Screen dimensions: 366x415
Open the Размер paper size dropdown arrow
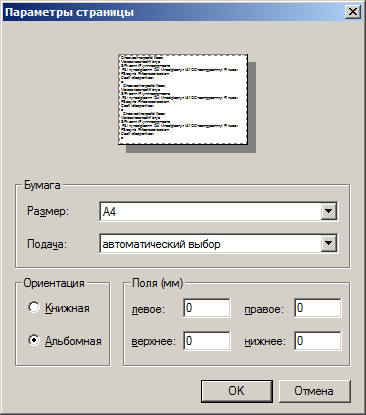point(329,211)
